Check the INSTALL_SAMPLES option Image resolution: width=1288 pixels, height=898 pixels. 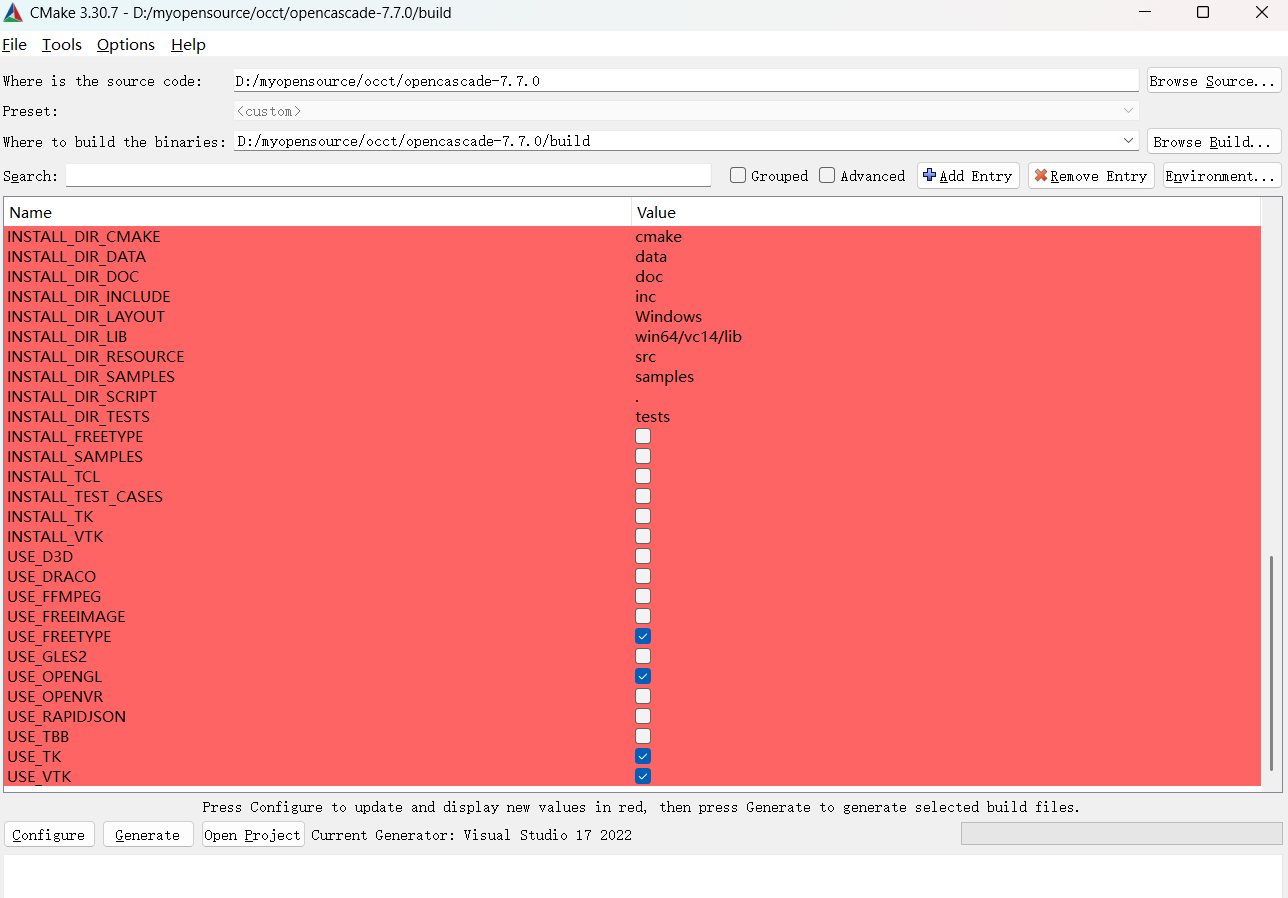pyautogui.click(x=642, y=456)
